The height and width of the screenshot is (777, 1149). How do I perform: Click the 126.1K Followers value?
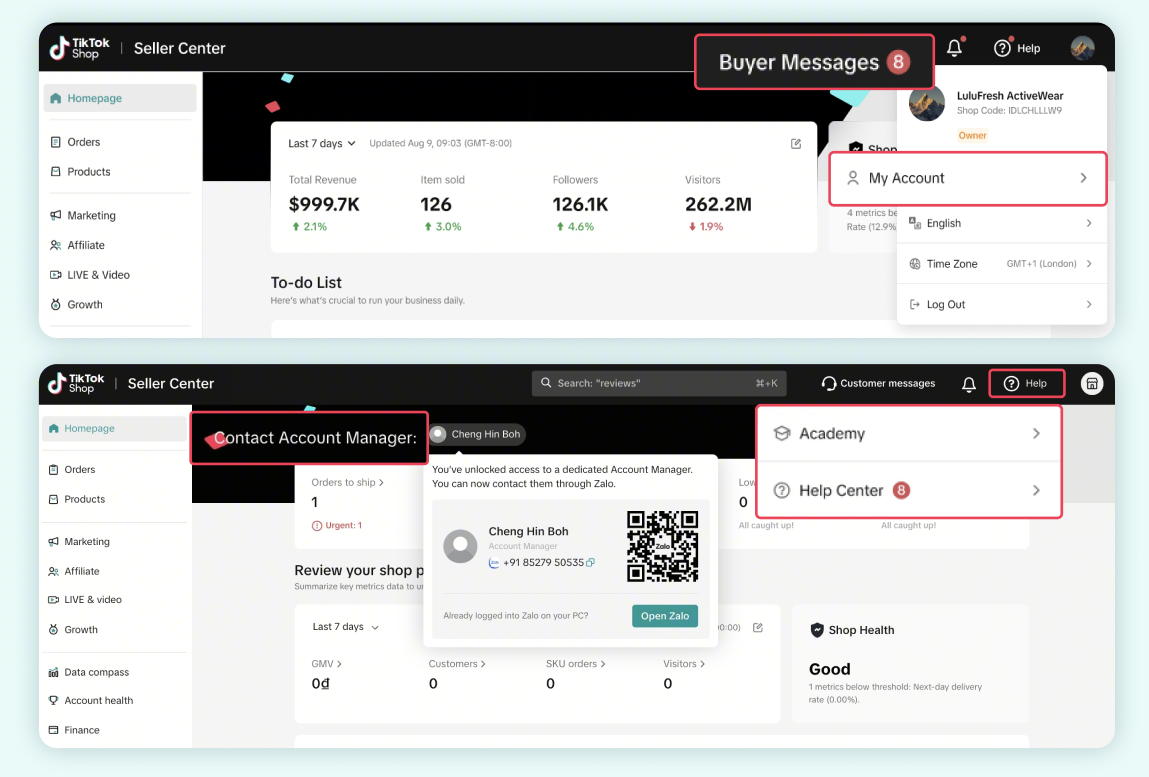coord(580,205)
